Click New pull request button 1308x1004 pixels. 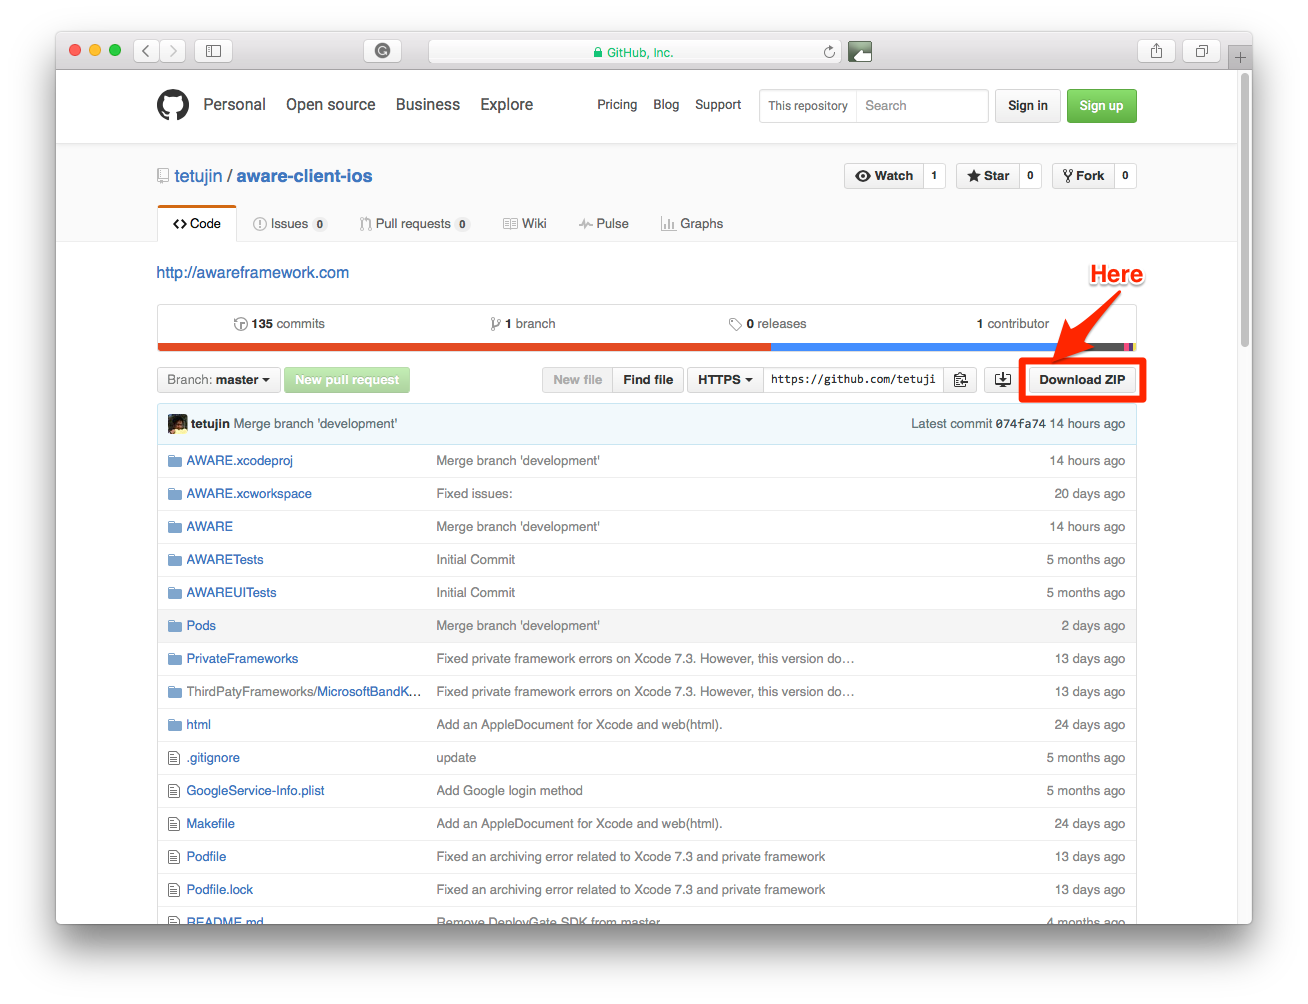[347, 380]
